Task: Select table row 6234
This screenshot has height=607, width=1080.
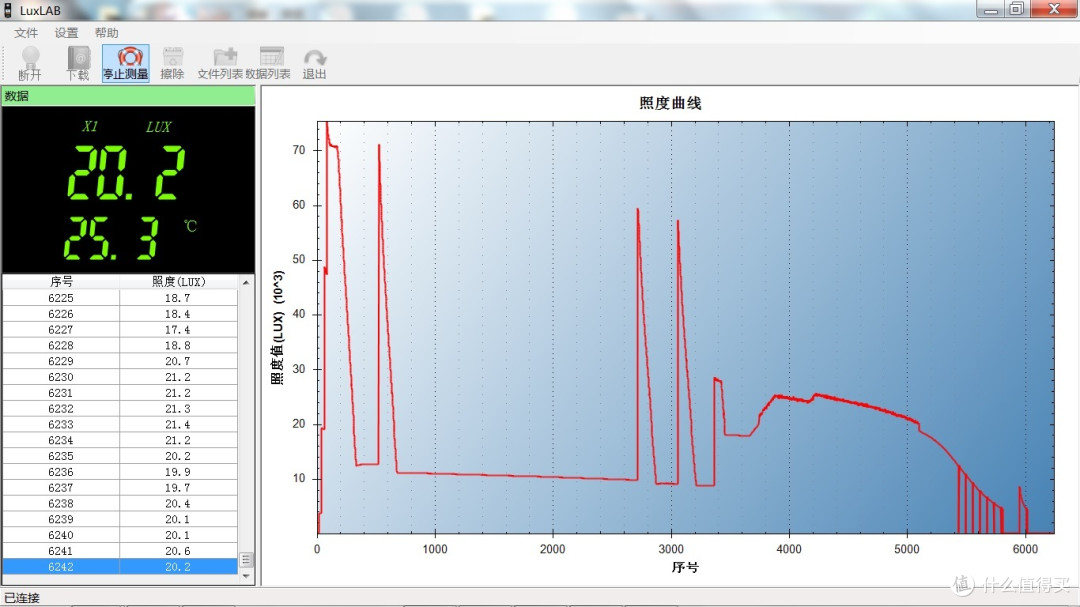Action: [x=120, y=440]
